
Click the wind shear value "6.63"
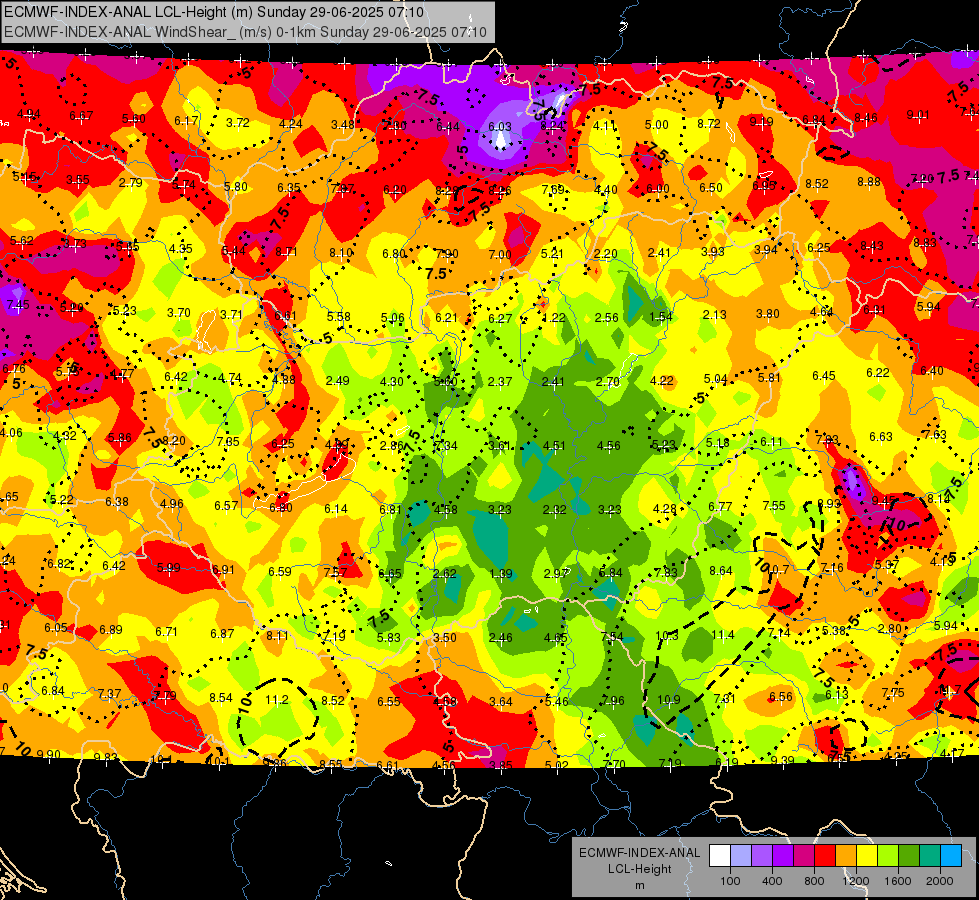tap(881, 436)
